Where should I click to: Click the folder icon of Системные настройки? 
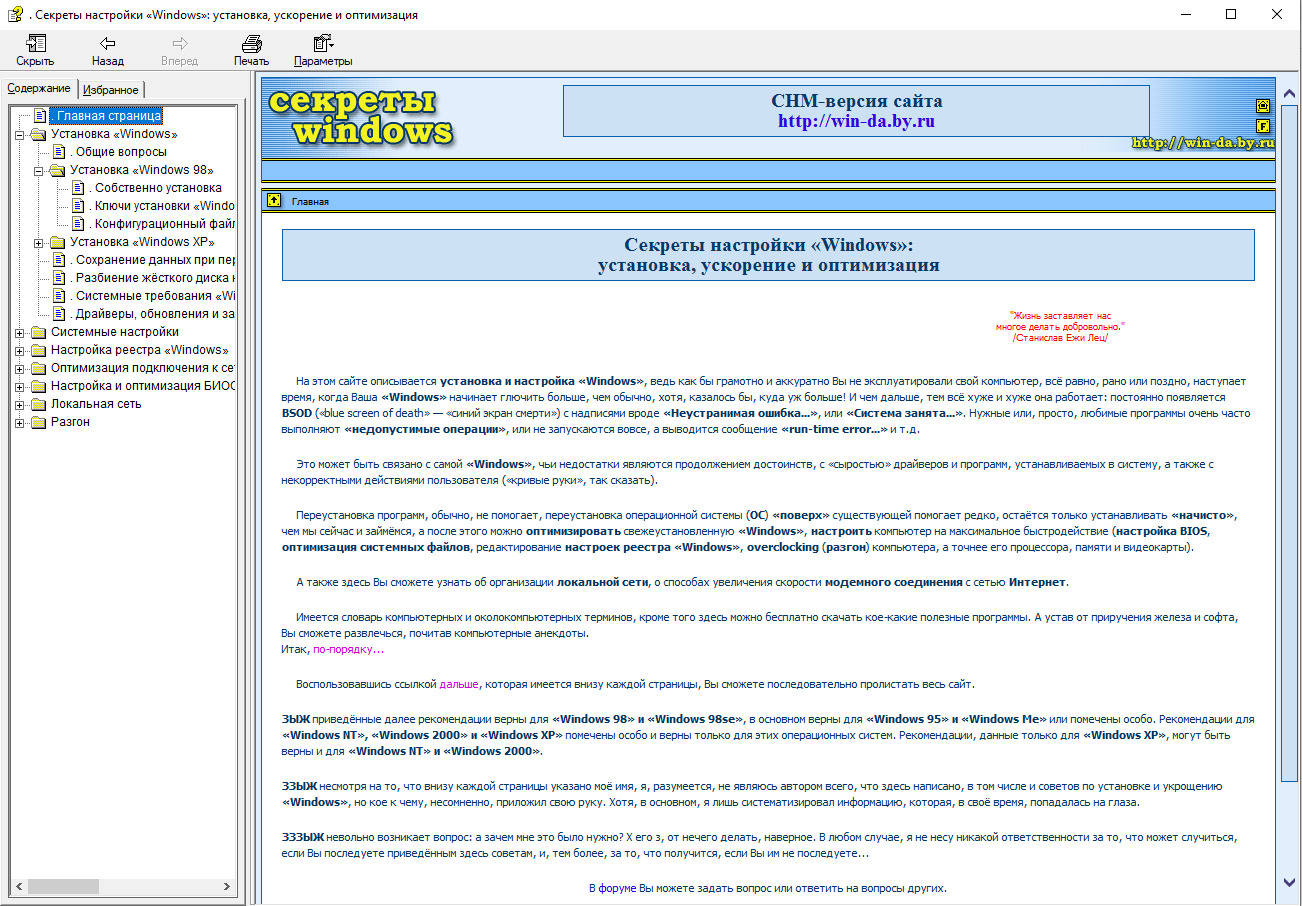pyautogui.click(x=40, y=332)
